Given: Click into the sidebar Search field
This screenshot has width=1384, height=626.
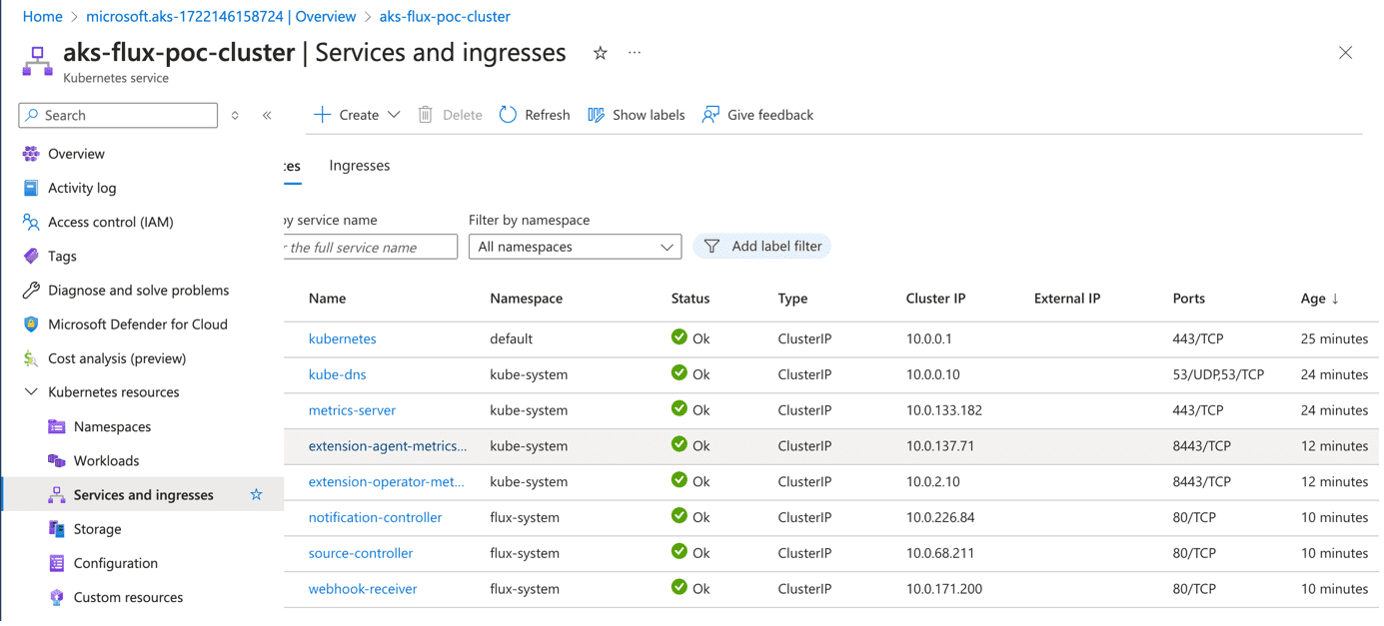Looking at the screenshot, I should pos(118,115).
